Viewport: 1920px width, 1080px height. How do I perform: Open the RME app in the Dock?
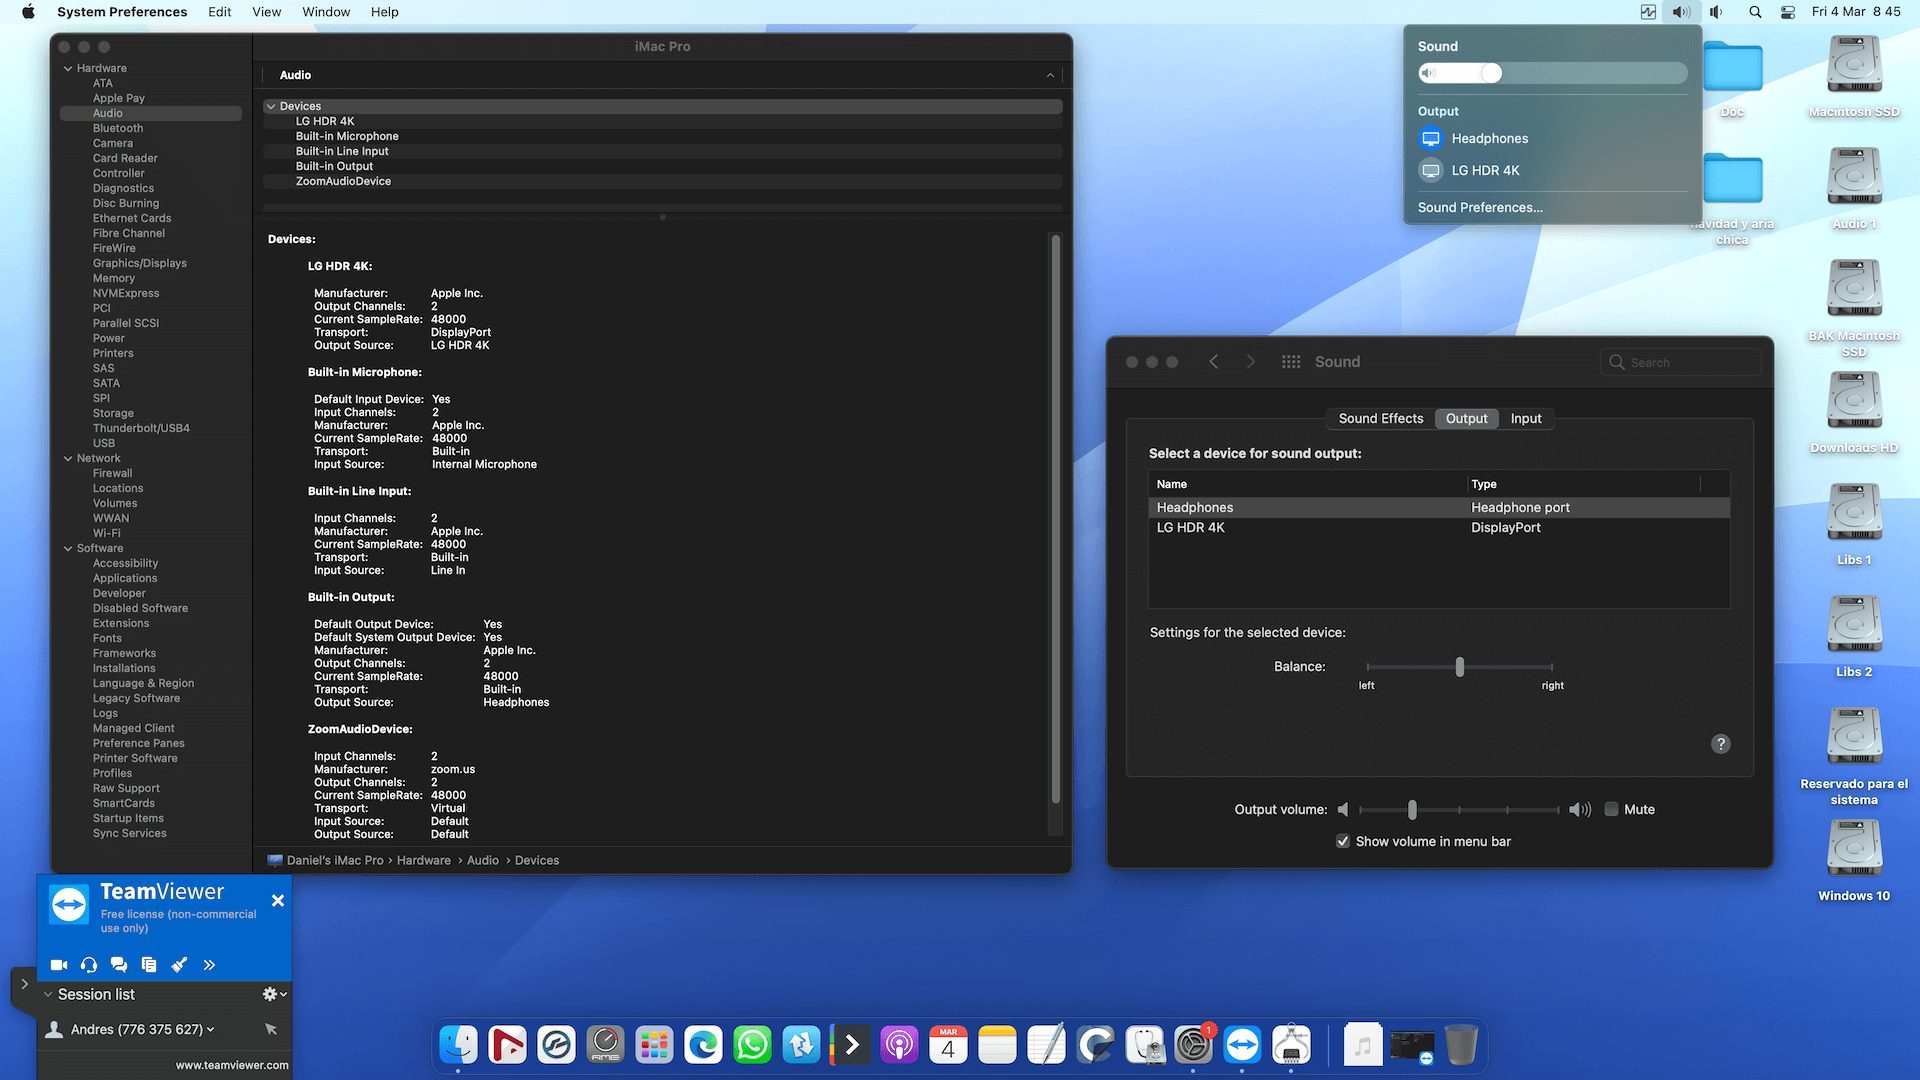coord(606,1046)
